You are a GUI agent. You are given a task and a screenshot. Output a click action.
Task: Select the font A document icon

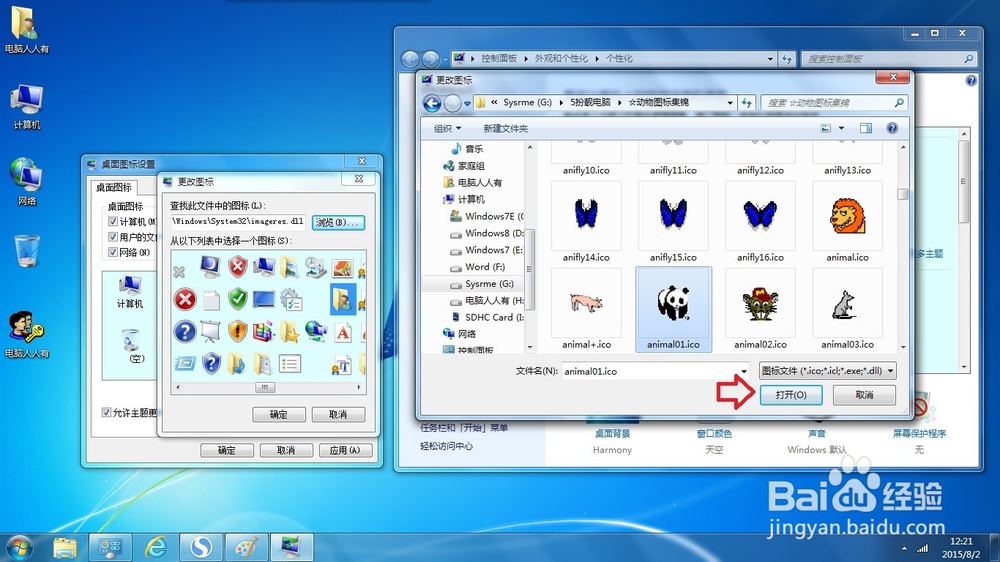pyautogui.click(x=343, y=332)
